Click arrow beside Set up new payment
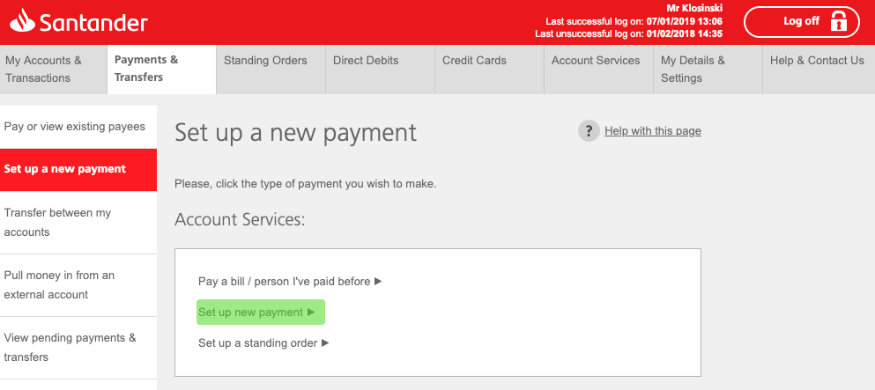Screen dimensions: 875x390 (311, 312)
